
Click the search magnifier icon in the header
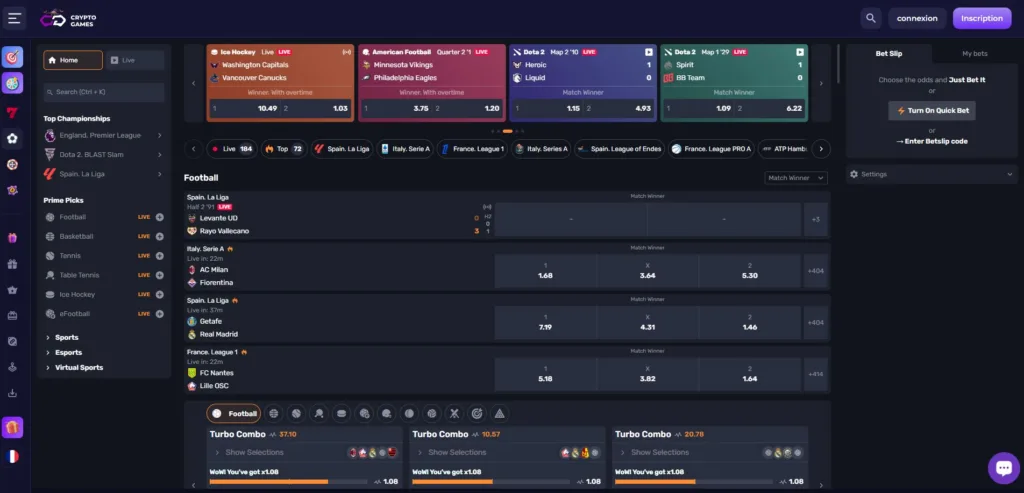coord(872,18)
